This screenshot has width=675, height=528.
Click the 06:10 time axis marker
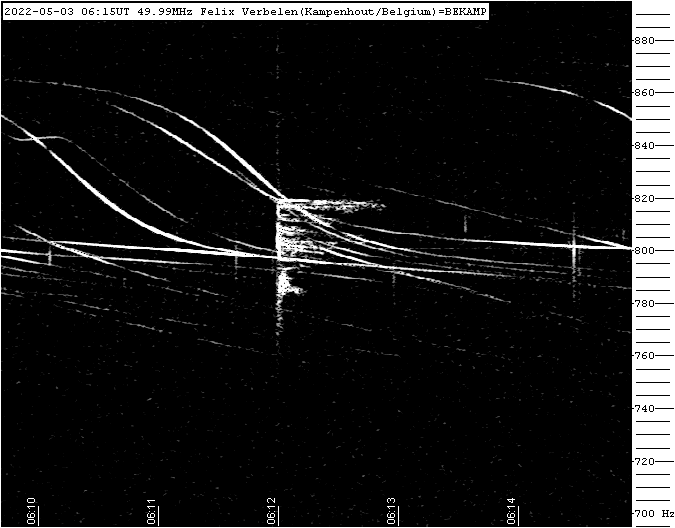pos(31,511)
